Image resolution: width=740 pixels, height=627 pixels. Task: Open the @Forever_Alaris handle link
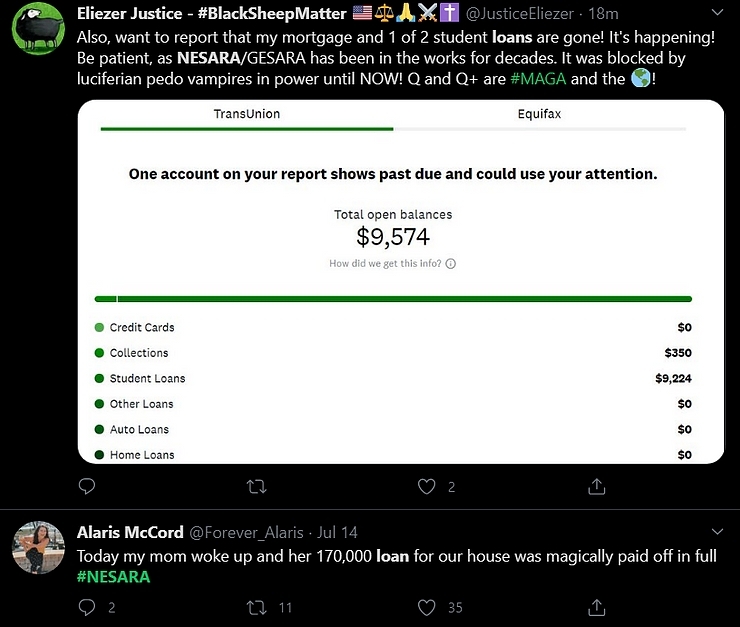pos(246,533)
